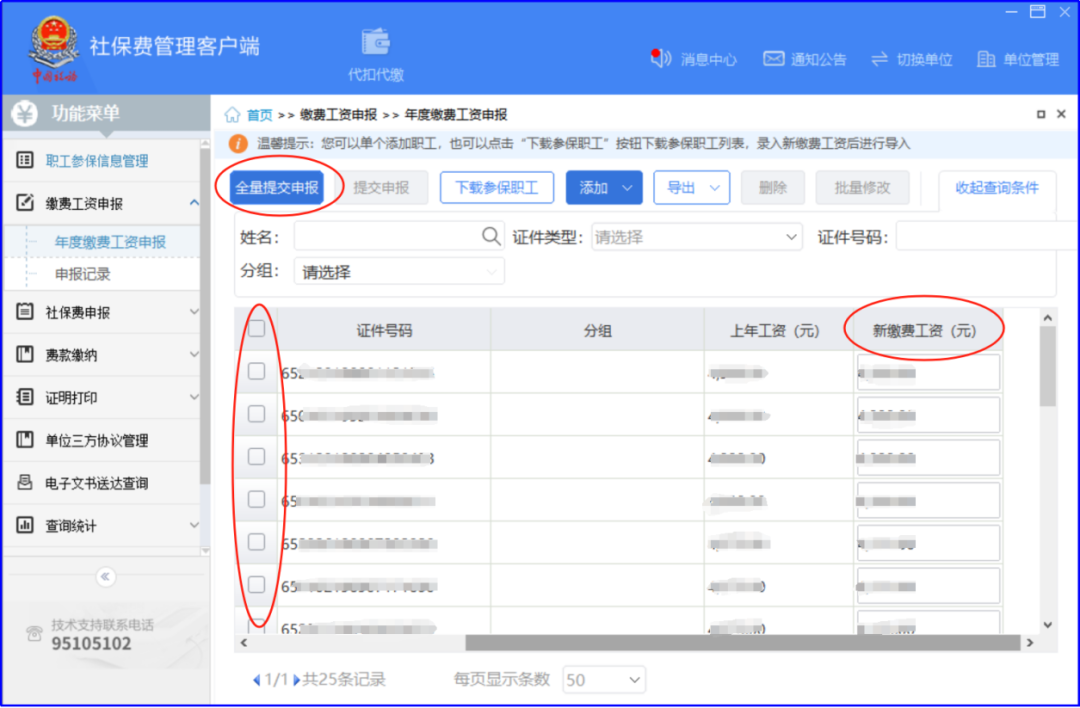Focus the 姓名 input field
Image resolution: width=1080 pixels, height=708 pixels.
click(x=399, y=236)
